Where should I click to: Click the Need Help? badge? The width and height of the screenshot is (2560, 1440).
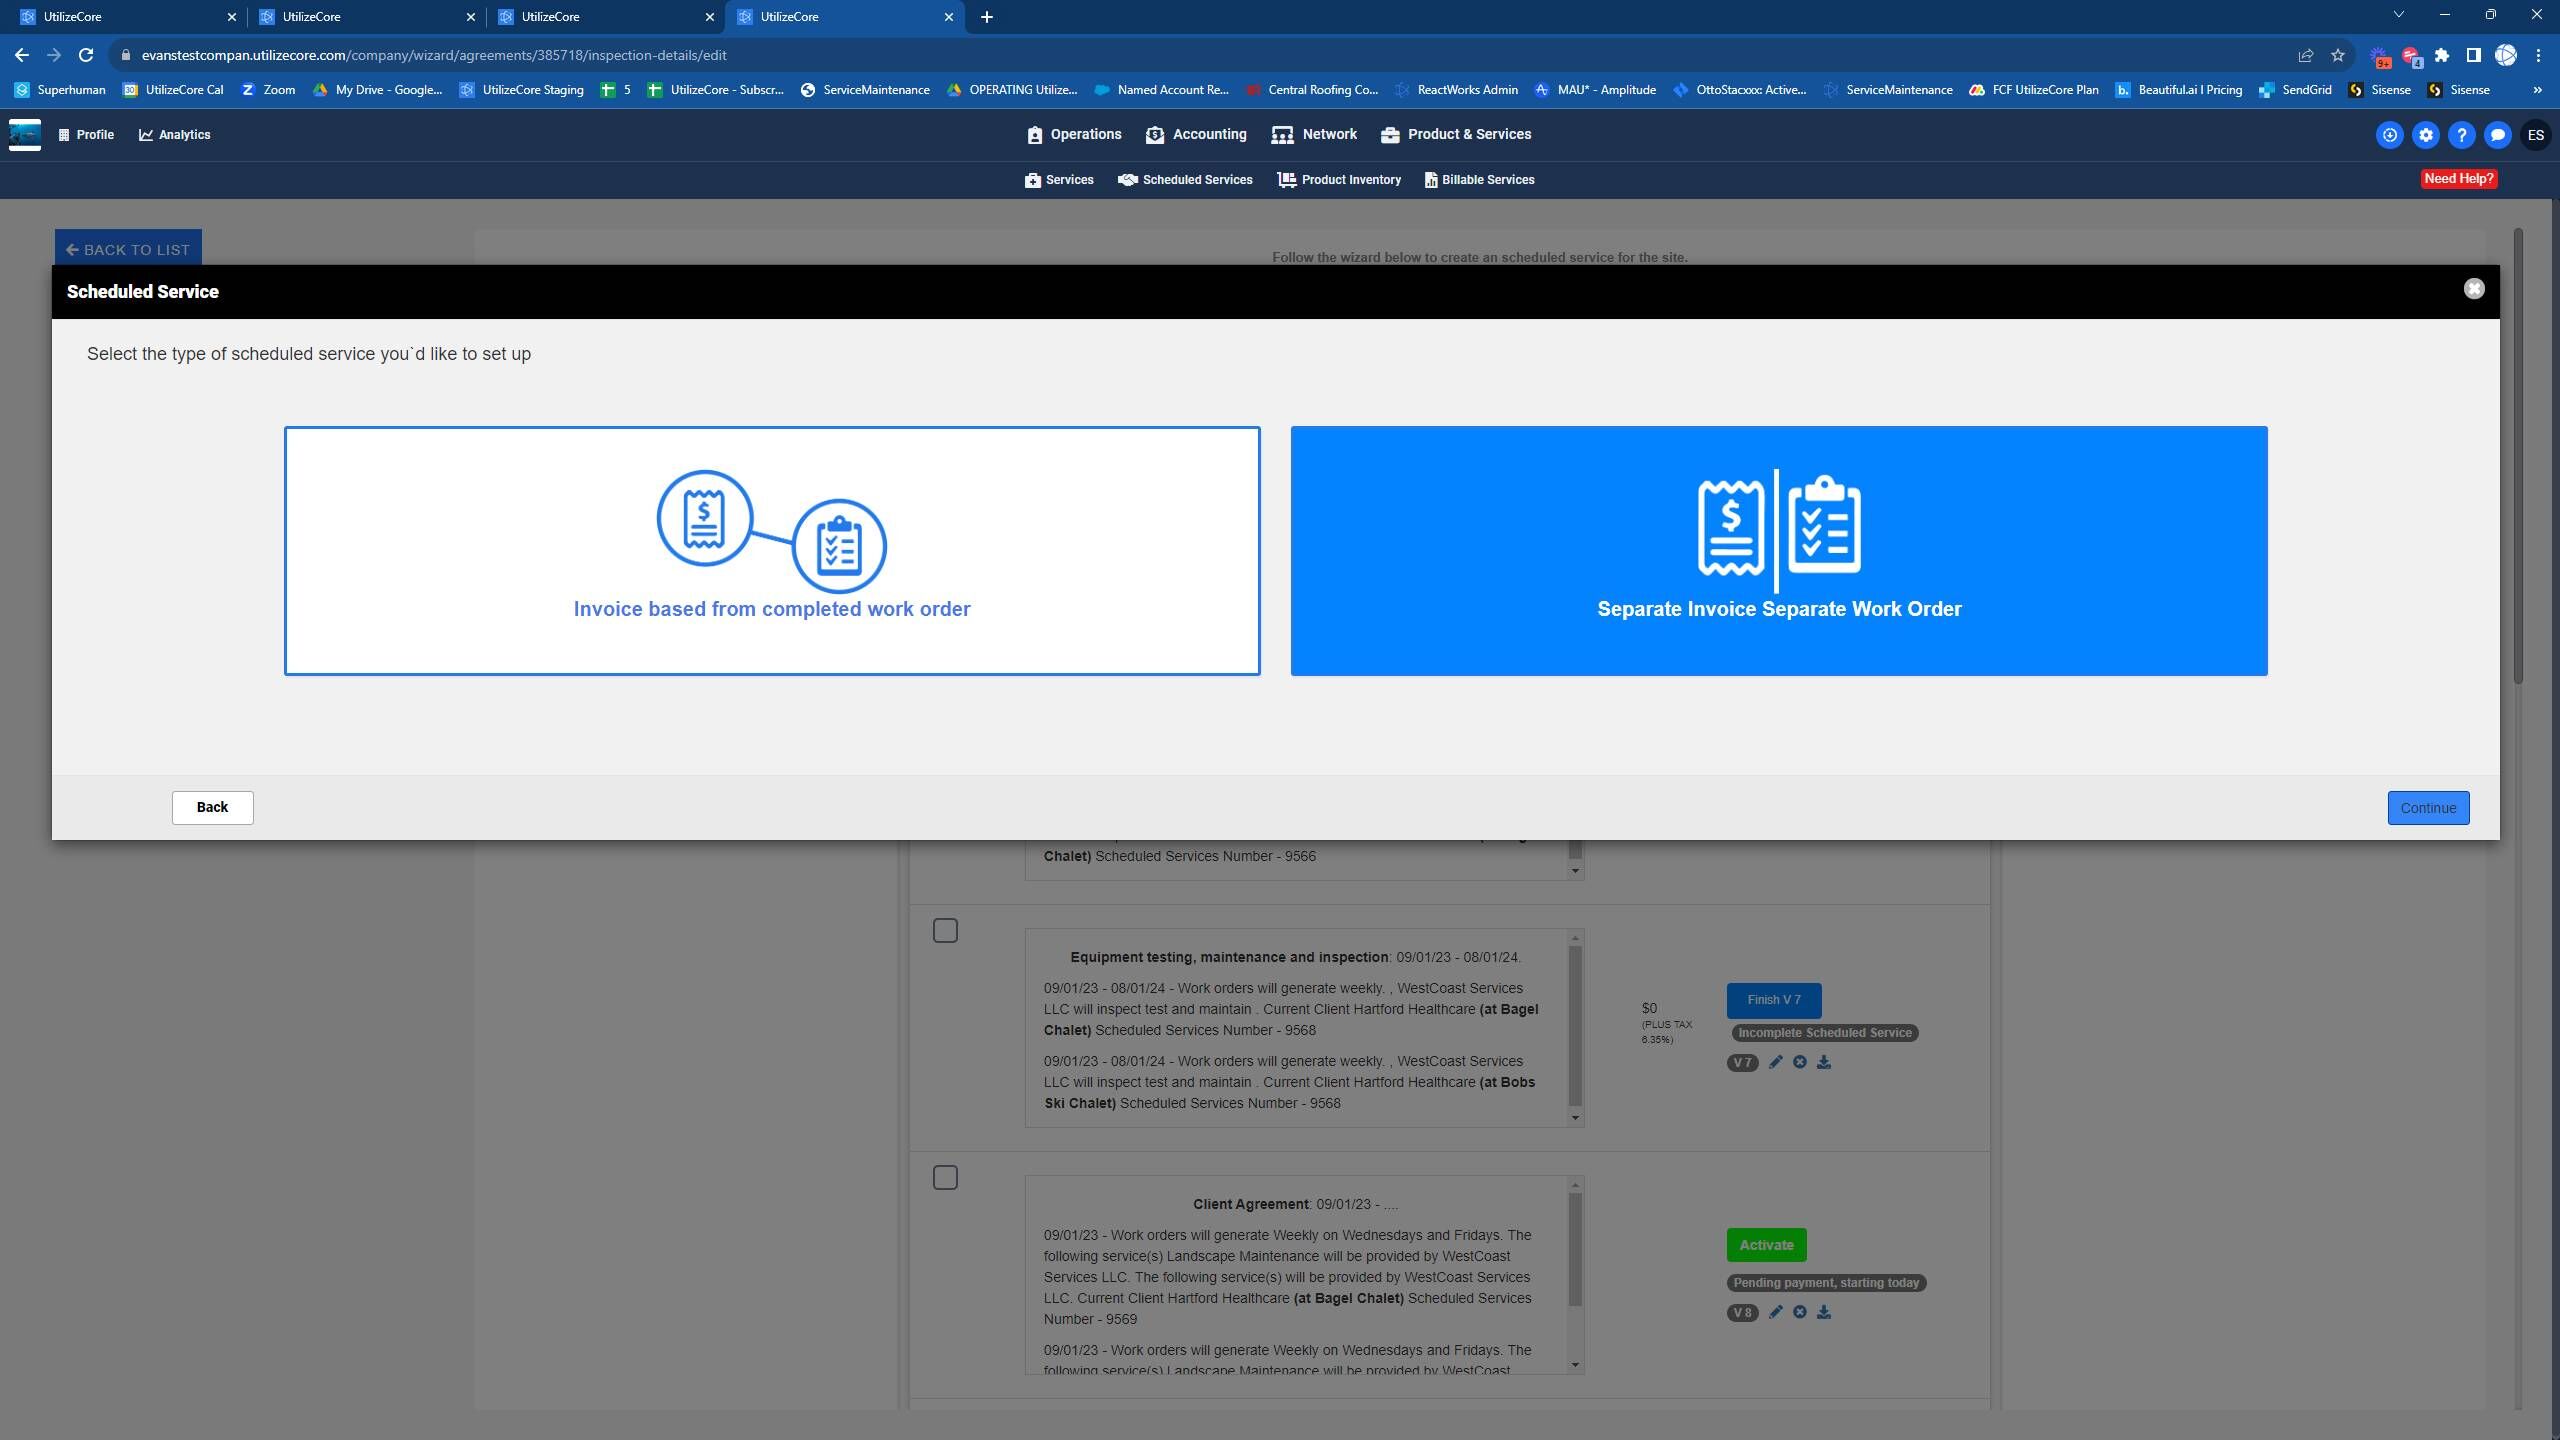pyautogui.click(x=2457, y=179)
